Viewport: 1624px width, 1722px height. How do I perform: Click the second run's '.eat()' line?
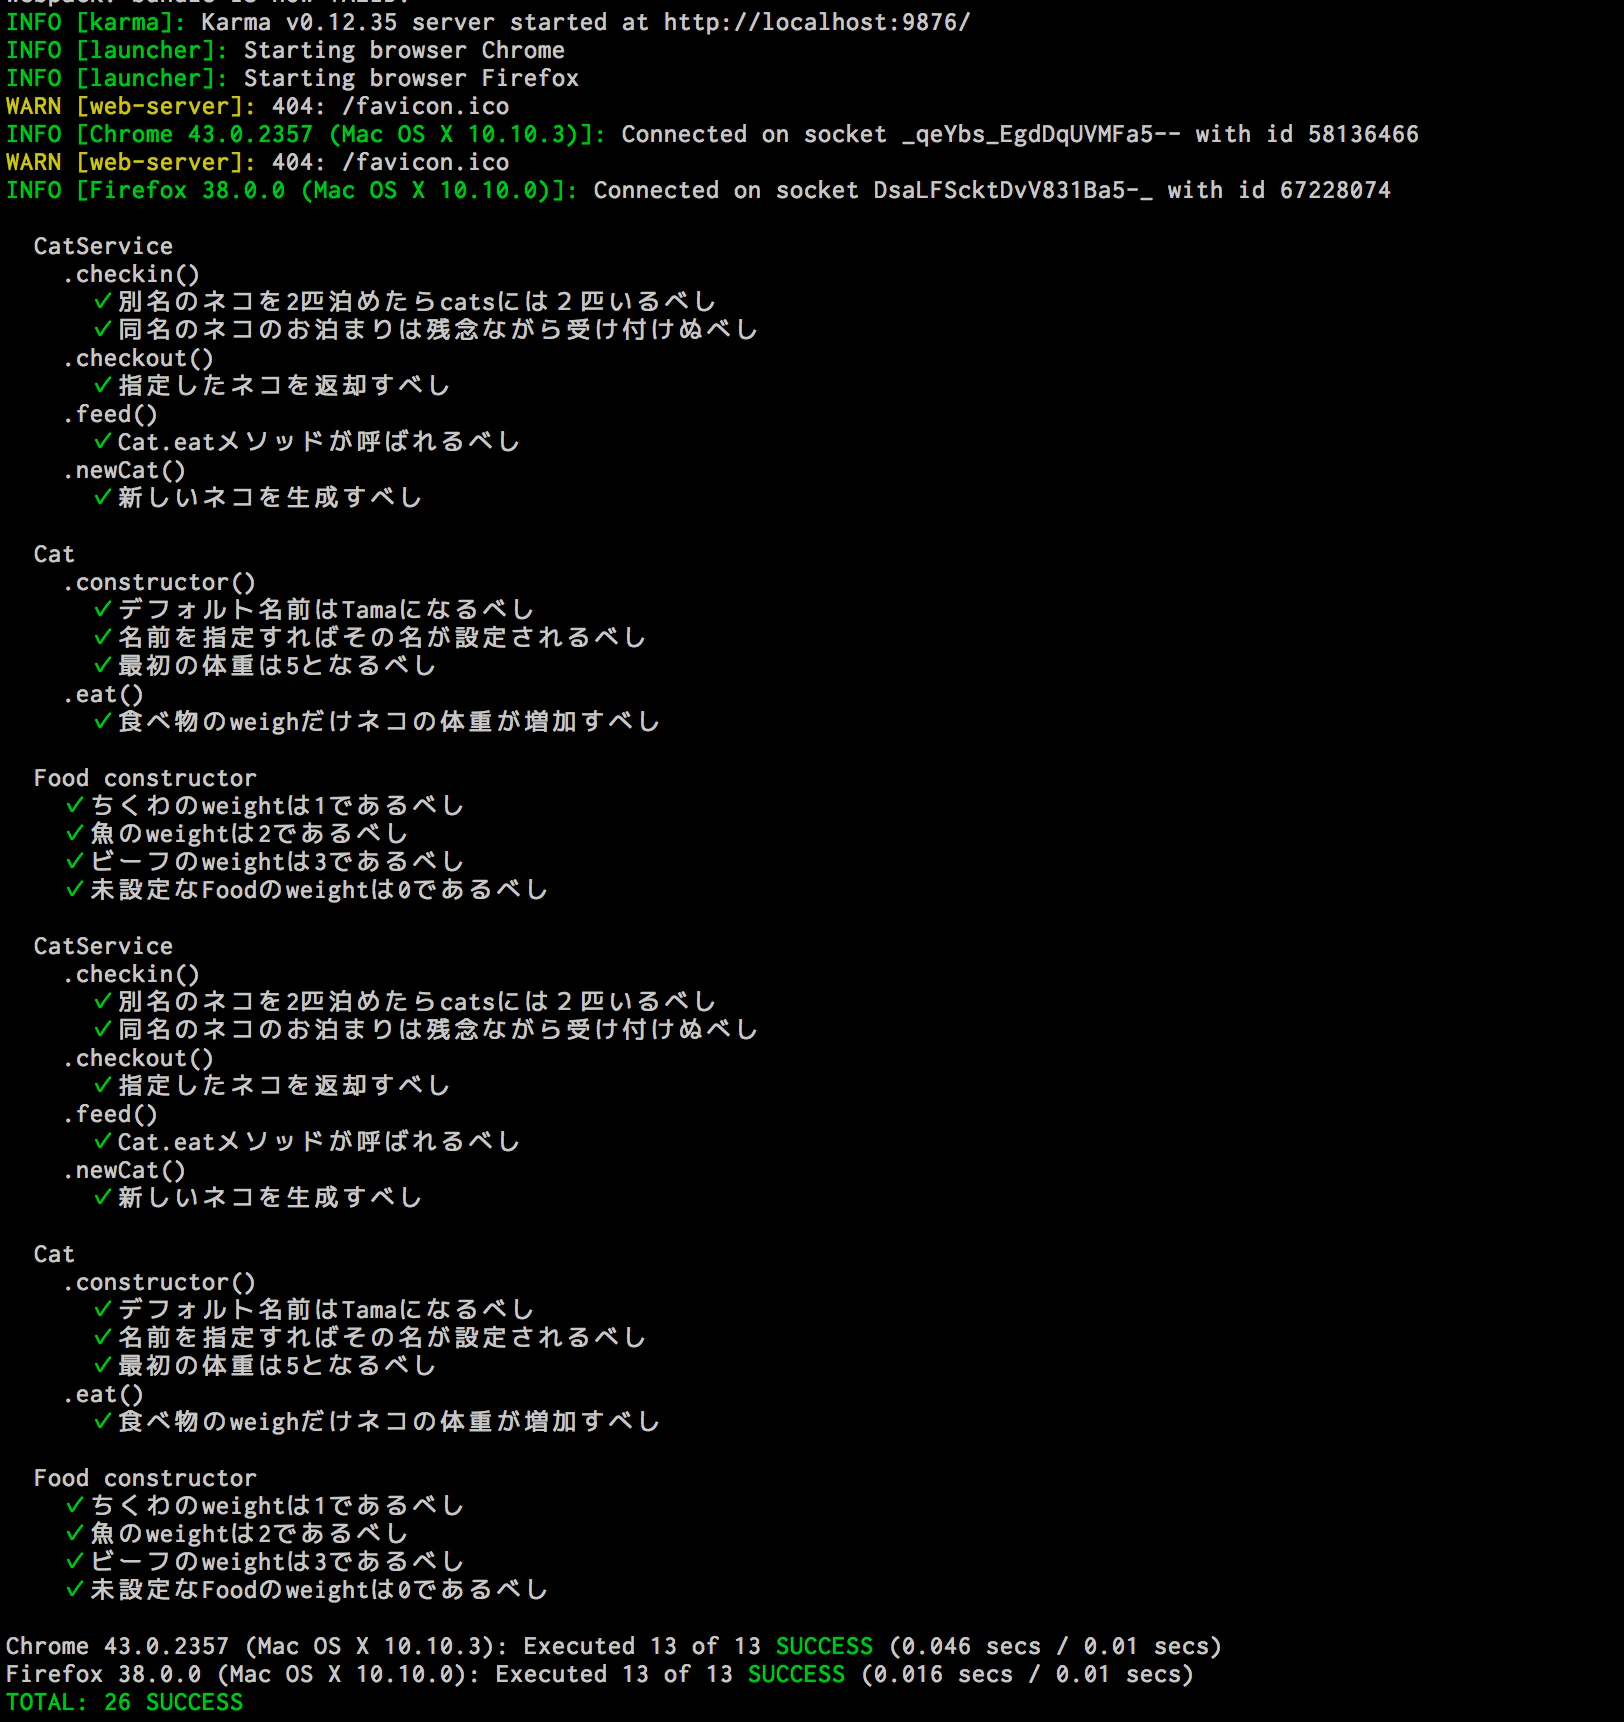point(103,1394)
